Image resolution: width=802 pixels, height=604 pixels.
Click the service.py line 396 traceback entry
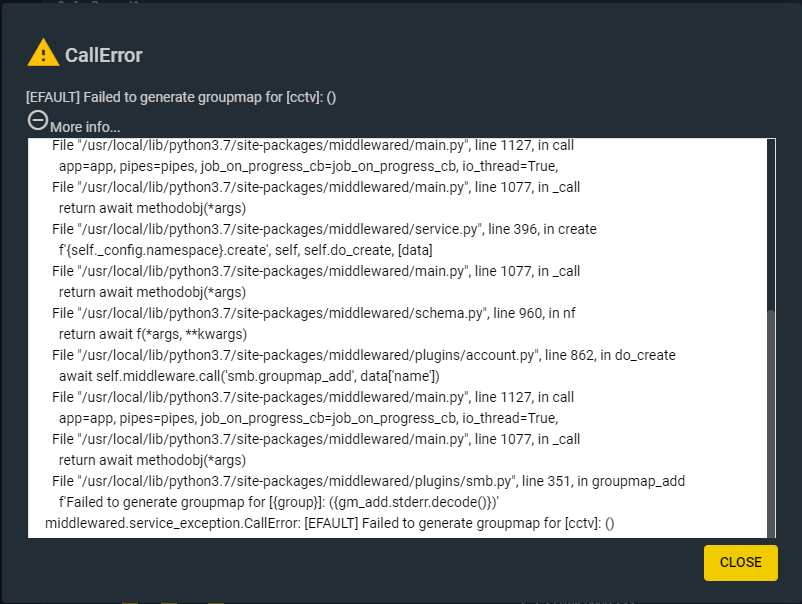coord(324,229)
